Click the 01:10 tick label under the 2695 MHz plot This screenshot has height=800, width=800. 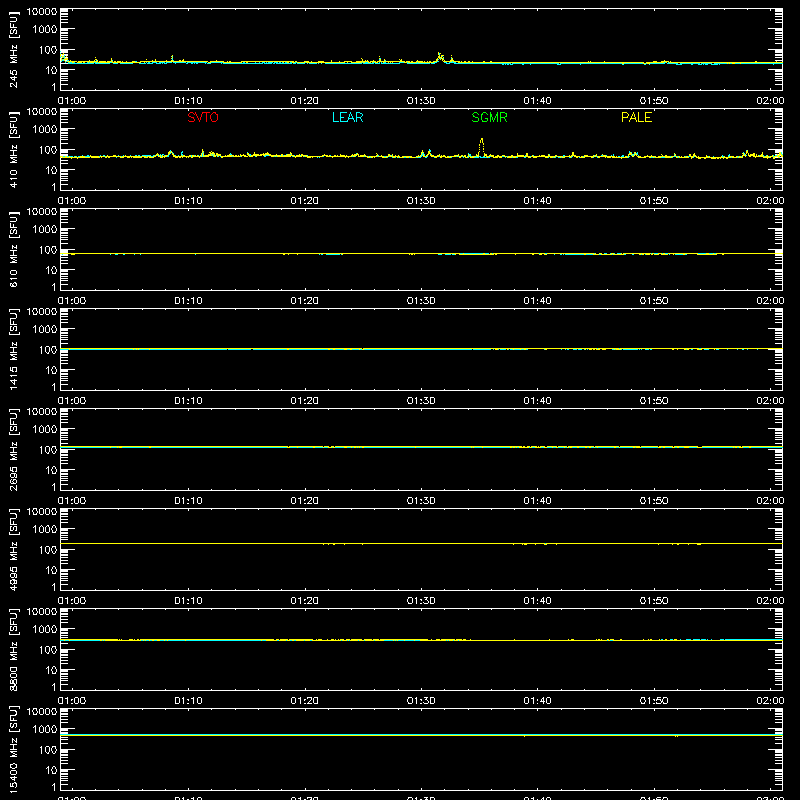click(x=188, y=501)
